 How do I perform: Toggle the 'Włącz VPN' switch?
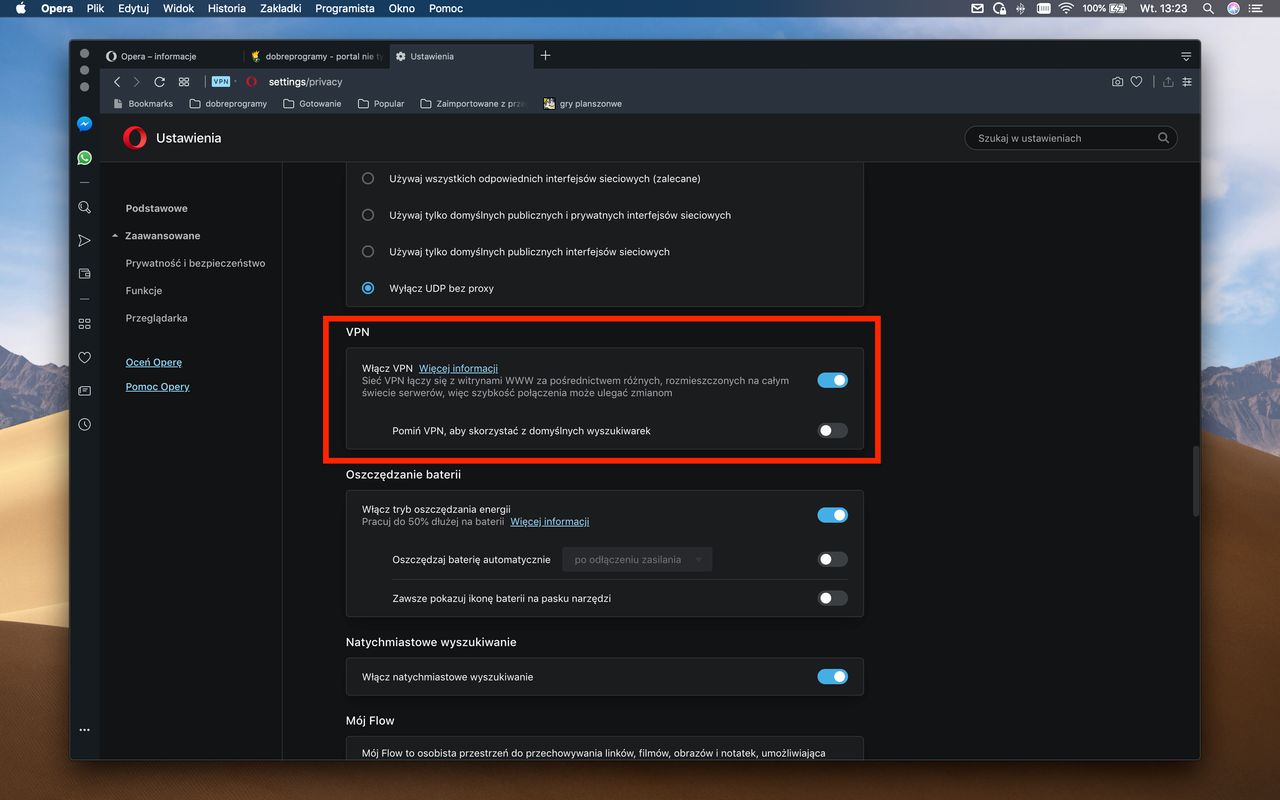point(832,380)
